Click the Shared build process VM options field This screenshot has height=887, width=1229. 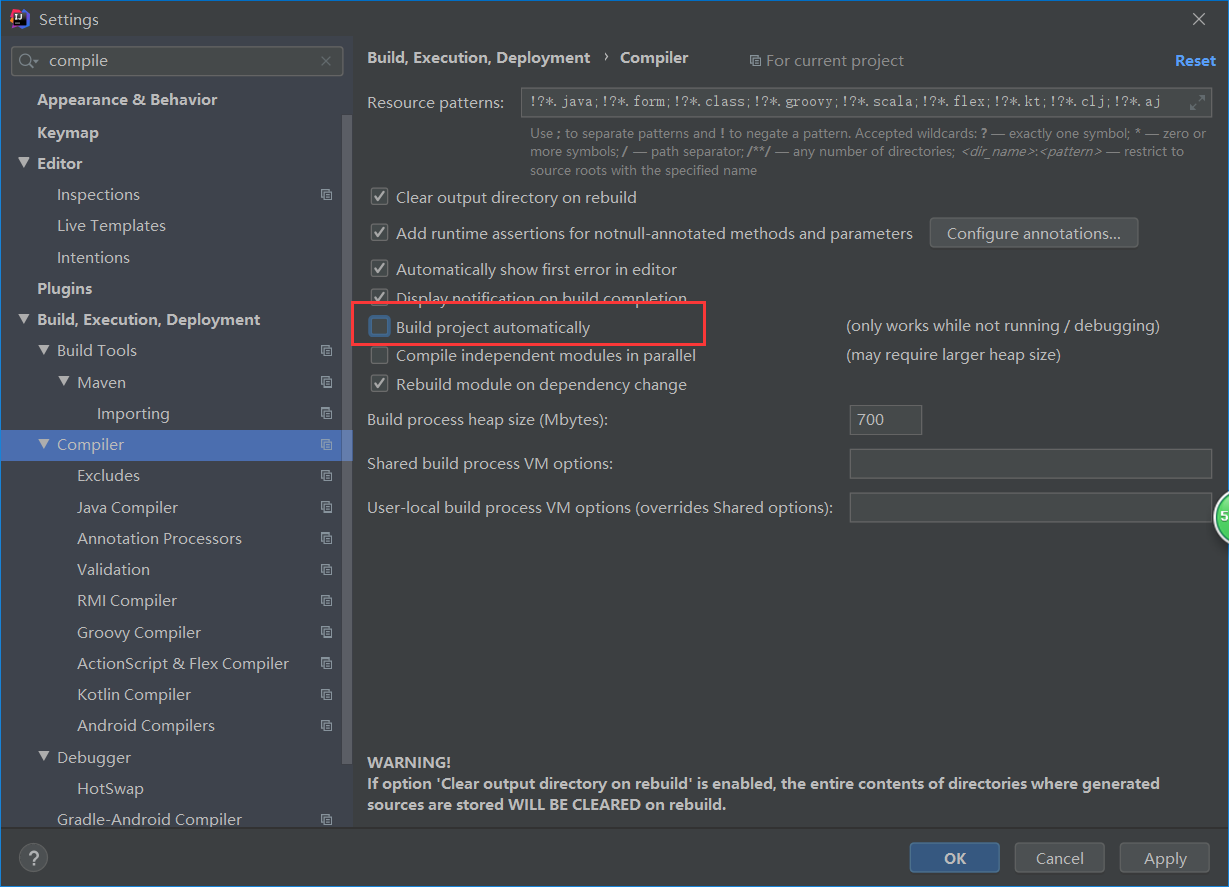1030,464
